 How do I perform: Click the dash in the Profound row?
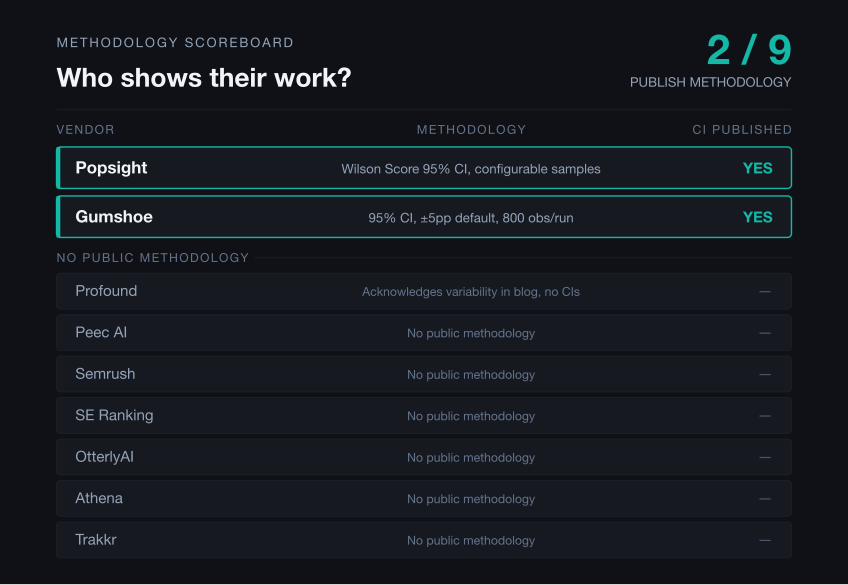765,291
